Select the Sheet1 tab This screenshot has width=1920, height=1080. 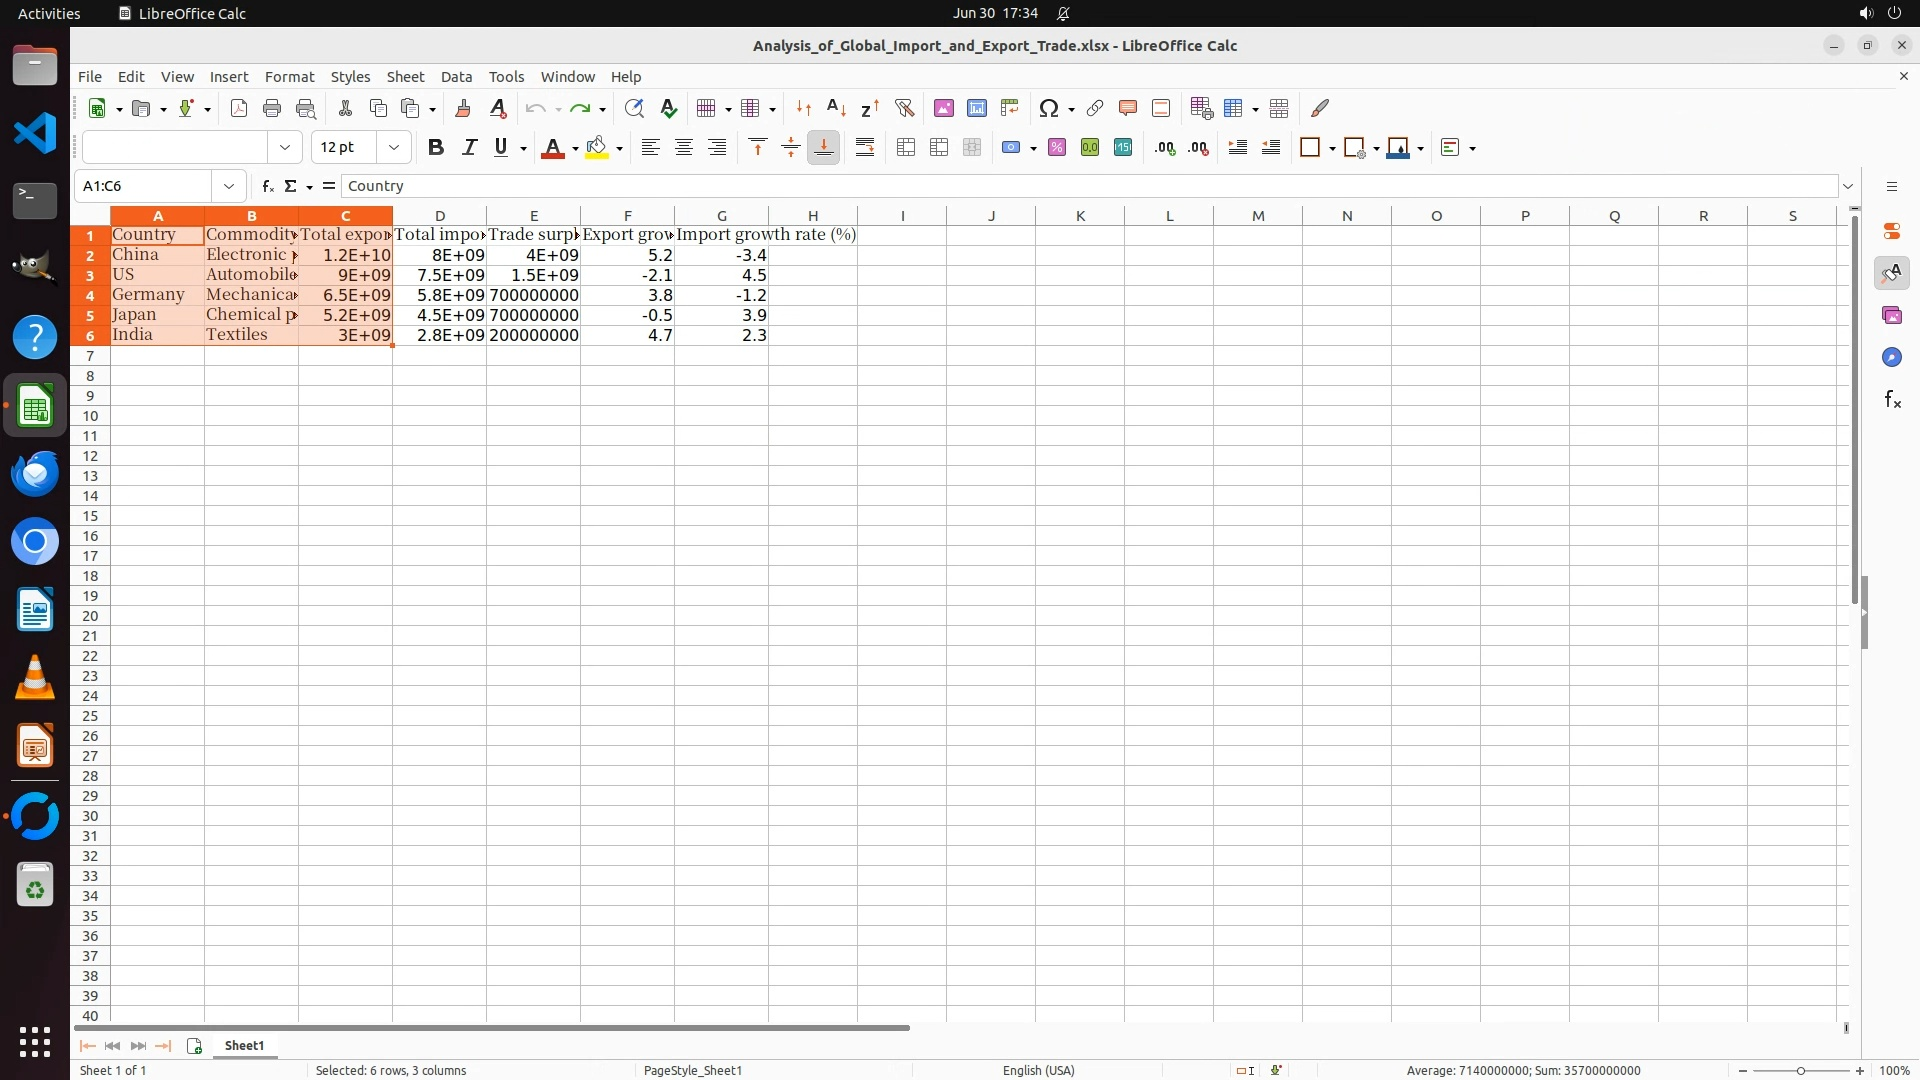244,1045
